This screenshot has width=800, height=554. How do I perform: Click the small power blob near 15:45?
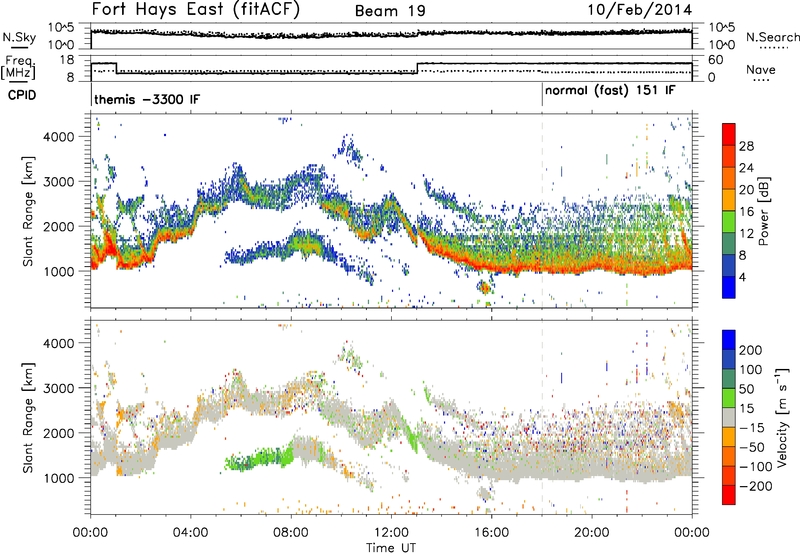[485, 287]
